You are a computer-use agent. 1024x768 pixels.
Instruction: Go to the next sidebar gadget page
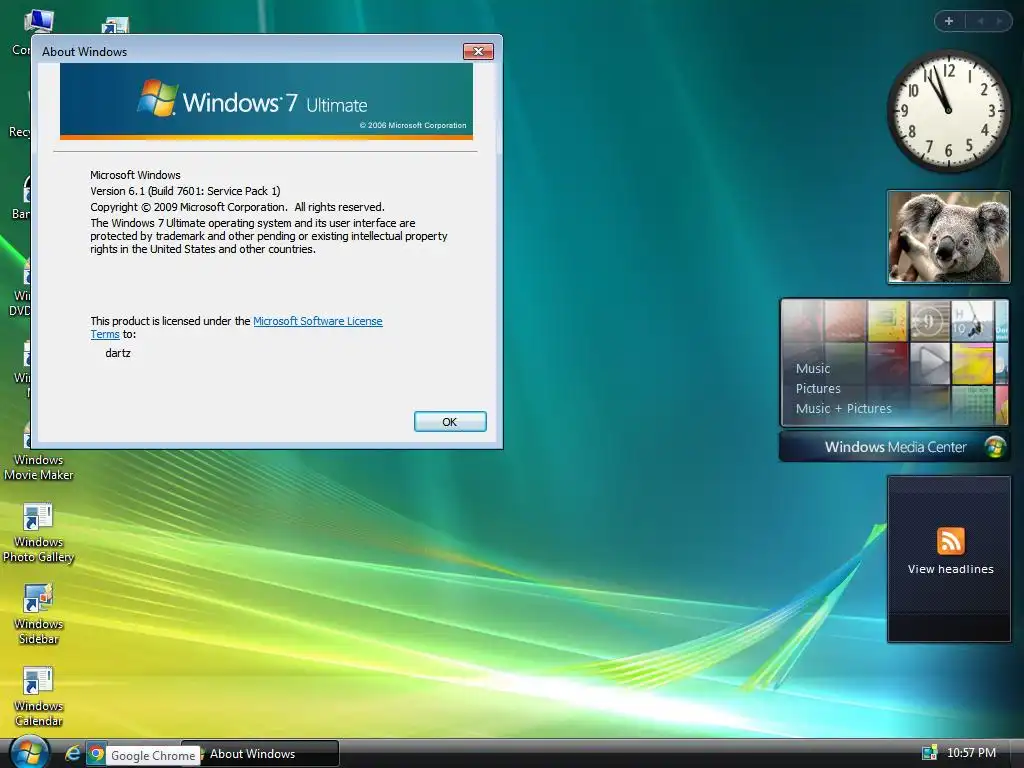coord(999,21)
